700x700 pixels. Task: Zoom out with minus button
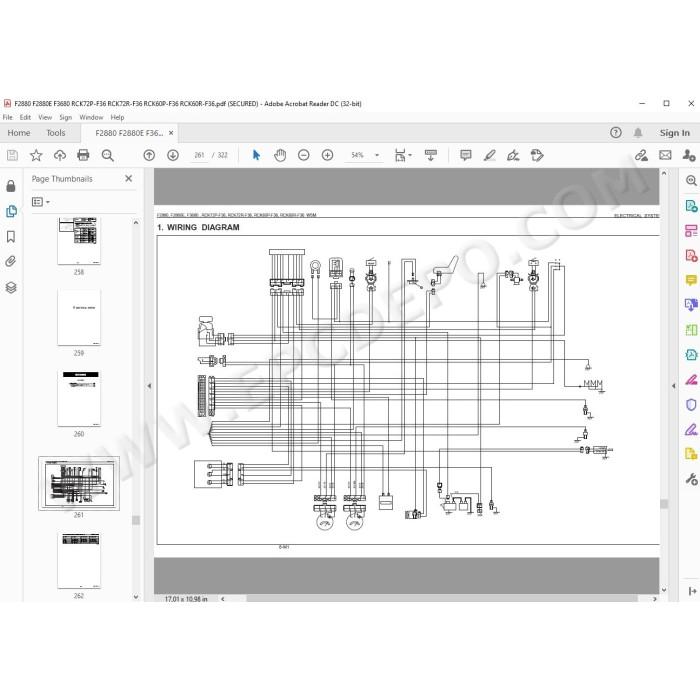[304, 155]
